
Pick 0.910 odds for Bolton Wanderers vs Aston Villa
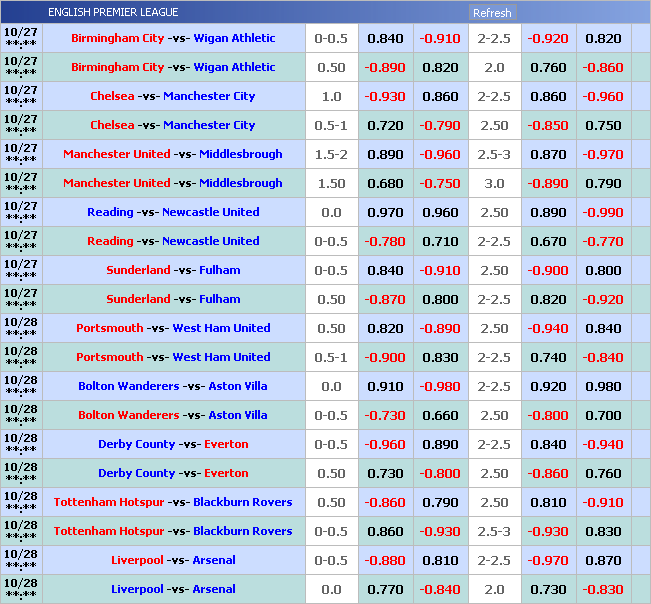coord(385,386)
